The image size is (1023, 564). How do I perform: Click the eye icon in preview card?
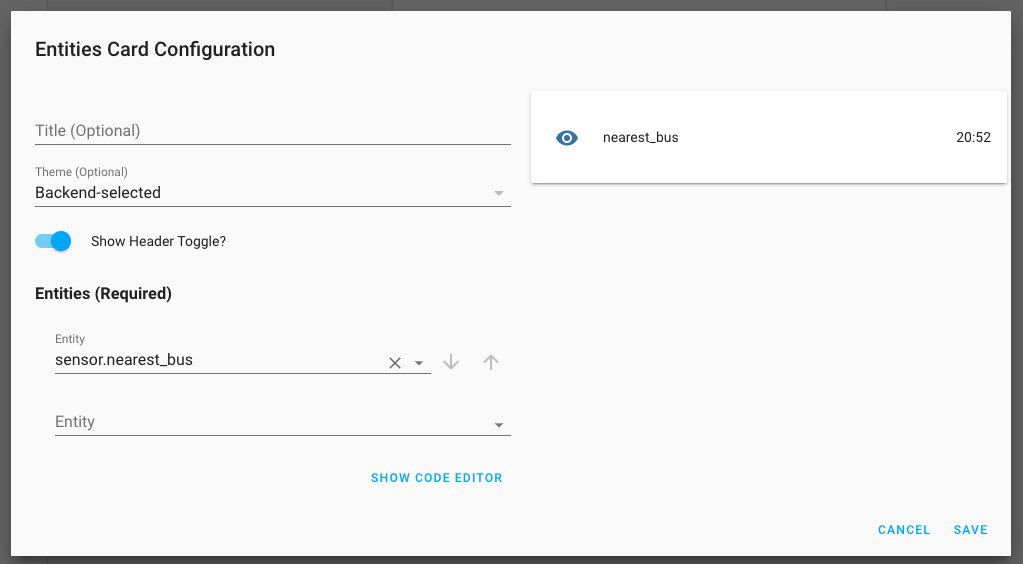(x=567, y=138)
